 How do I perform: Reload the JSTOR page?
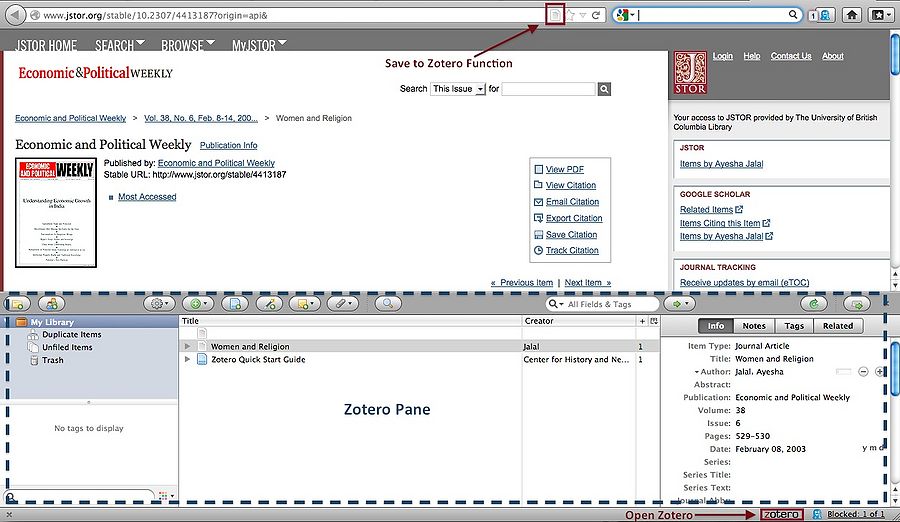[596, 15]
